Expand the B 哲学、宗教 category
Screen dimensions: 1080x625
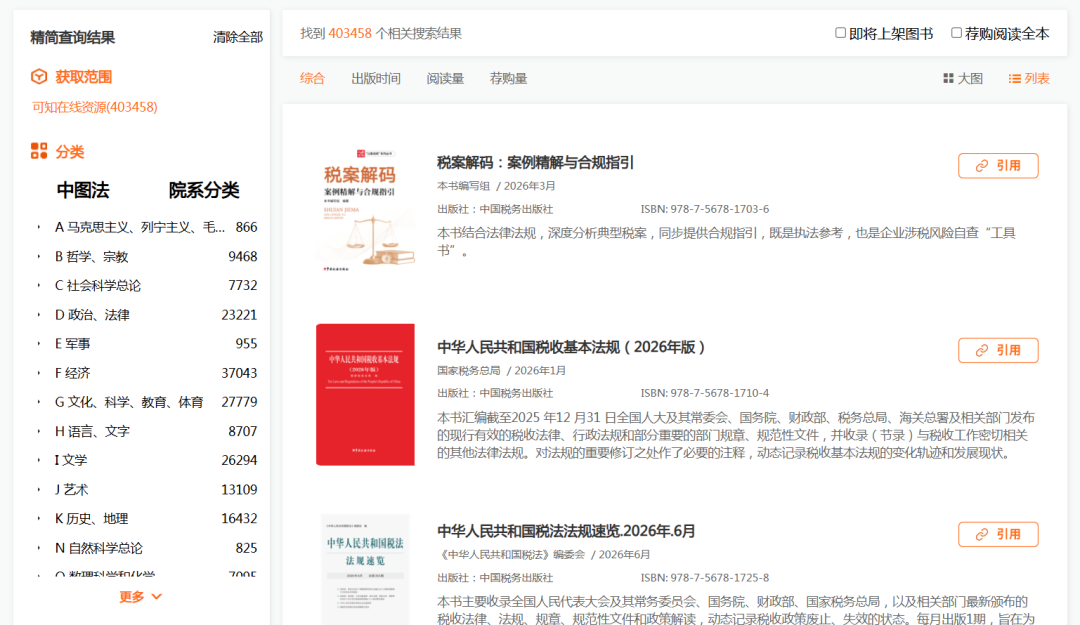coord(39,256)
